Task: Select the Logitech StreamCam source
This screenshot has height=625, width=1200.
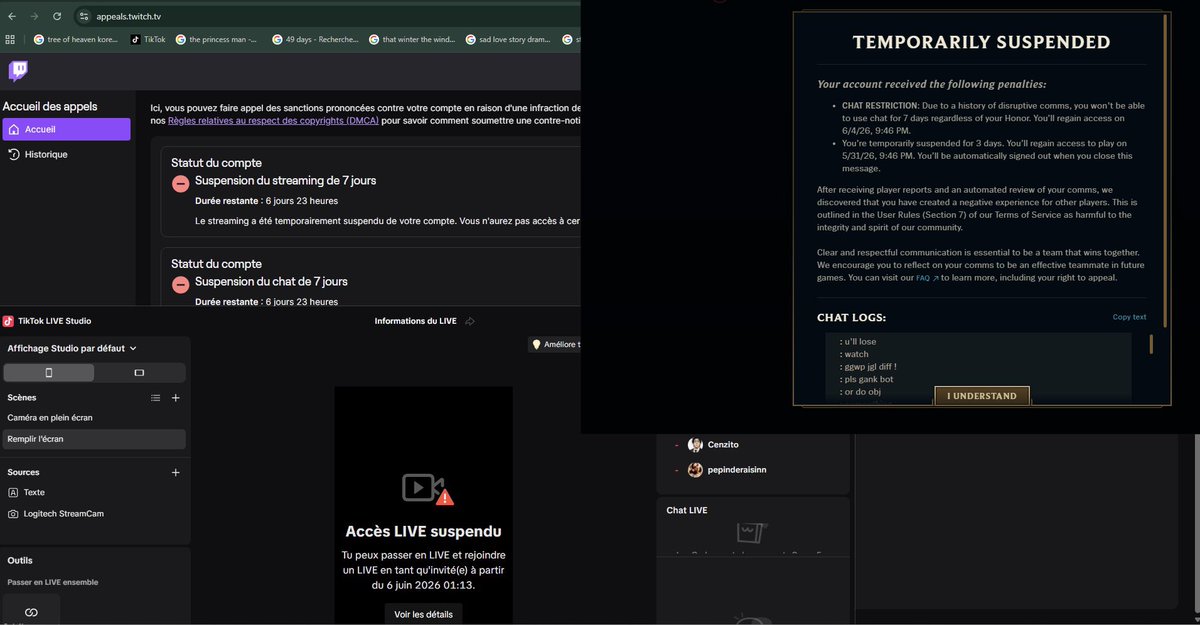Action: coord(94,513)
